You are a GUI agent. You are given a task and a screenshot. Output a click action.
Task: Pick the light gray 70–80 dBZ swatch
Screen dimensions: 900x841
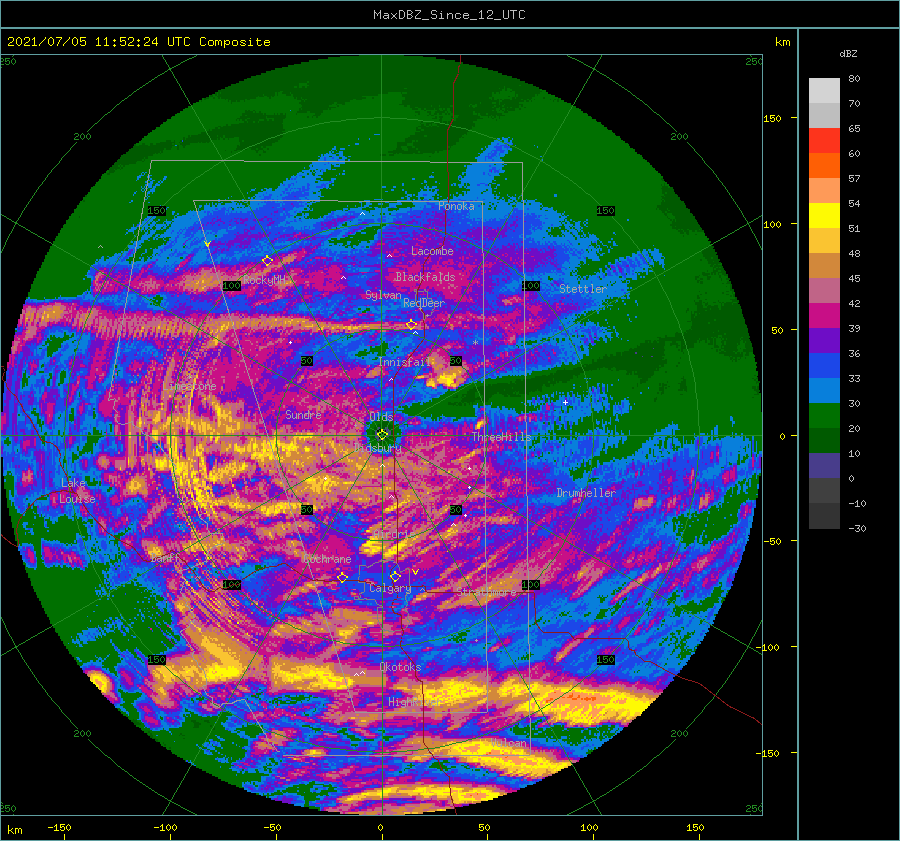824,91
